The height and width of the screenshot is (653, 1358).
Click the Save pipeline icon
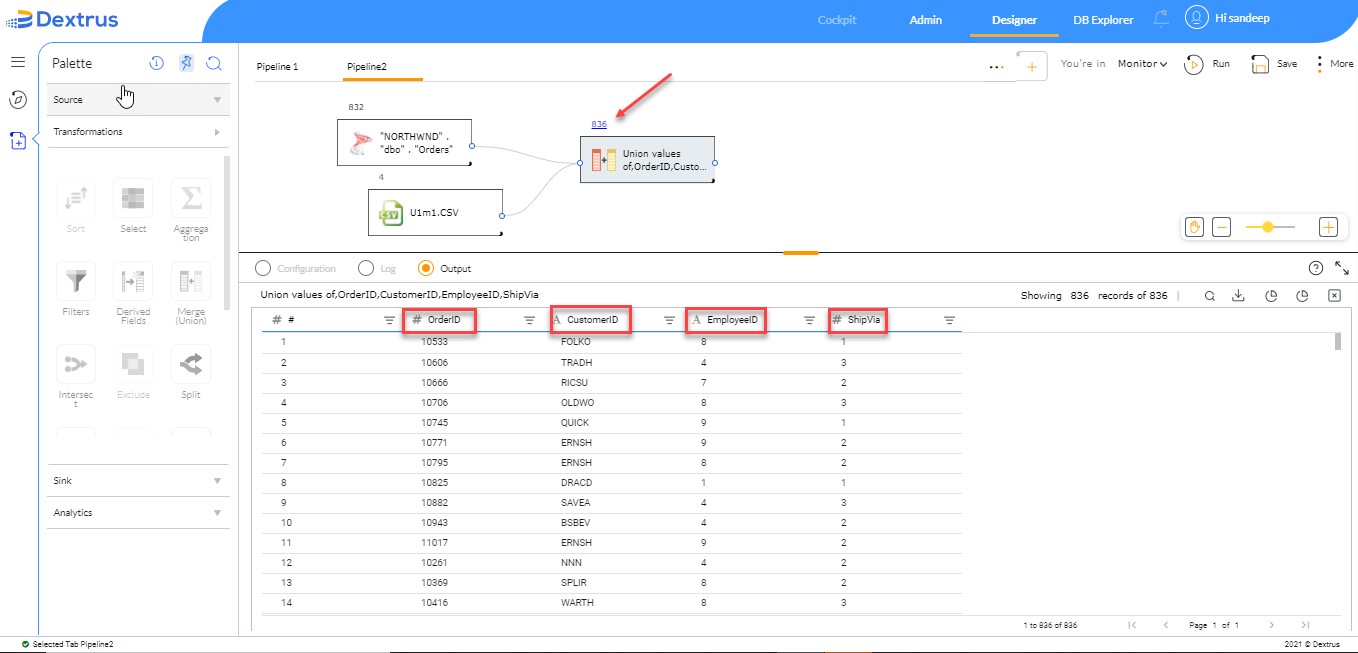(1260, 64)
